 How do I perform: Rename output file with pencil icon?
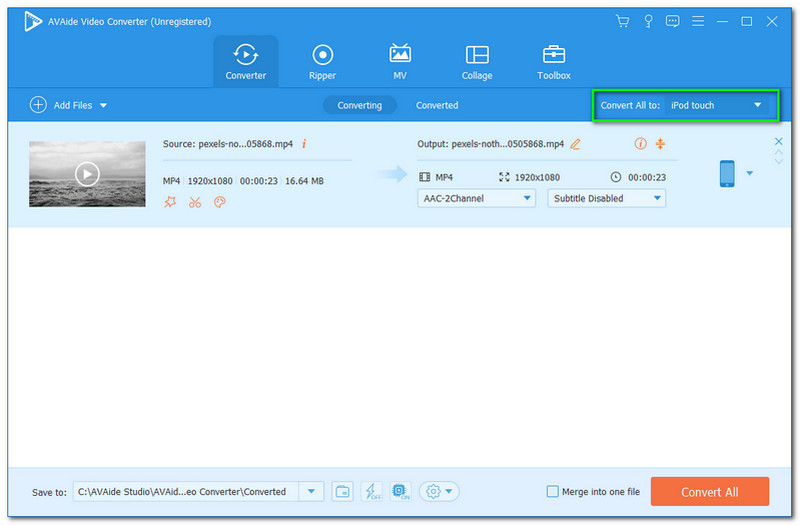click(x=575, y=144)
